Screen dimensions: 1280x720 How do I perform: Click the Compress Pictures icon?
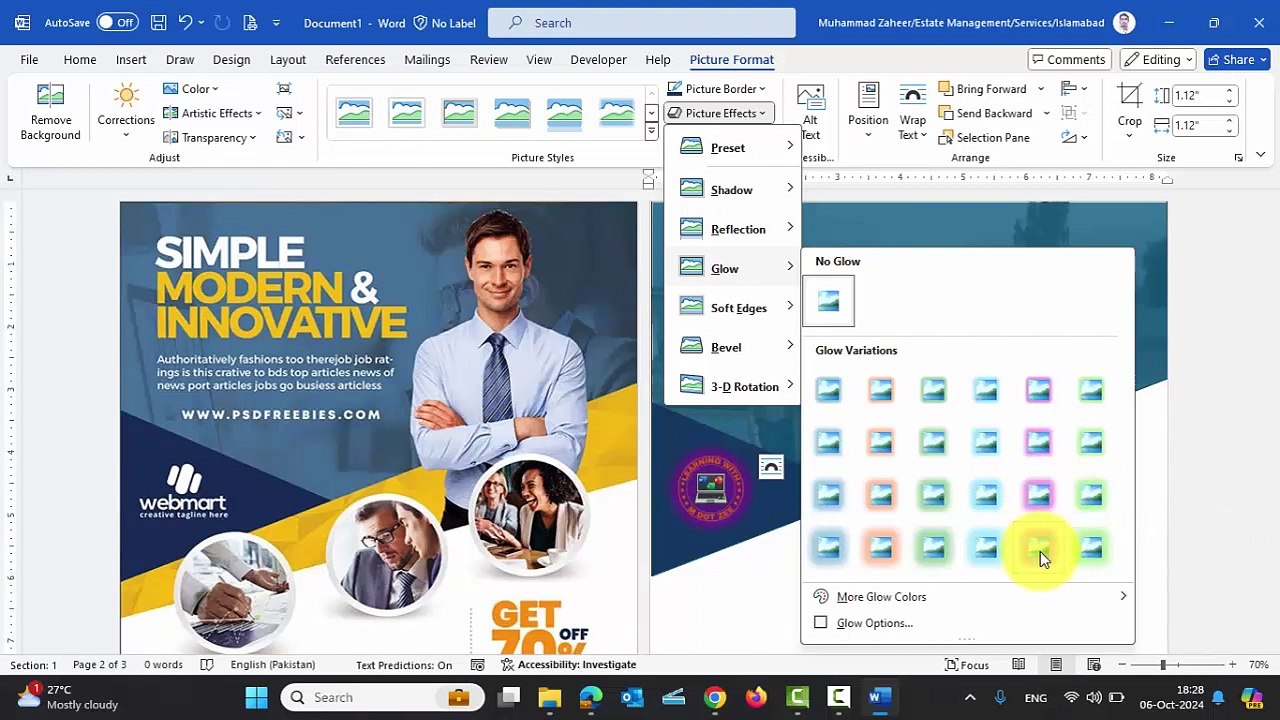(284, 89)
